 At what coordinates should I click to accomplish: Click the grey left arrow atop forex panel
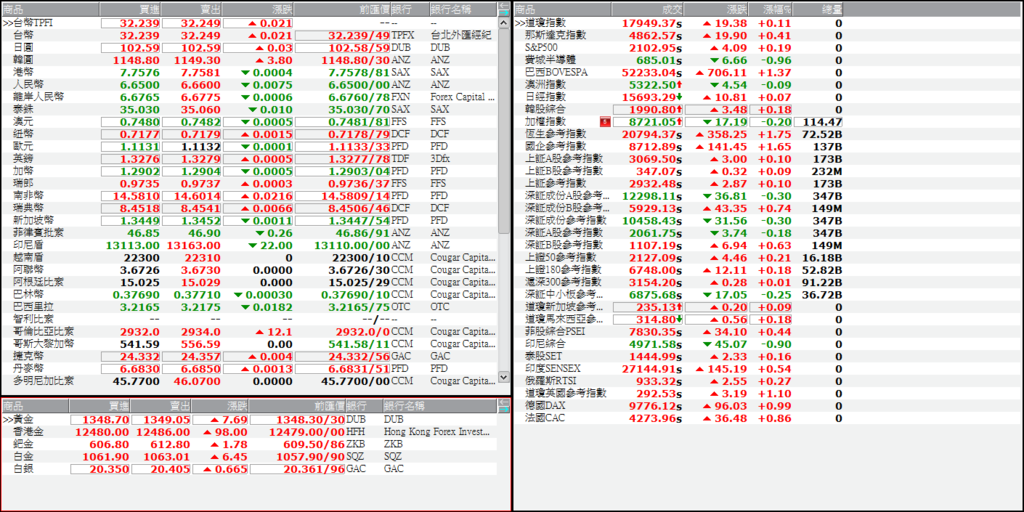coord(503,6)
